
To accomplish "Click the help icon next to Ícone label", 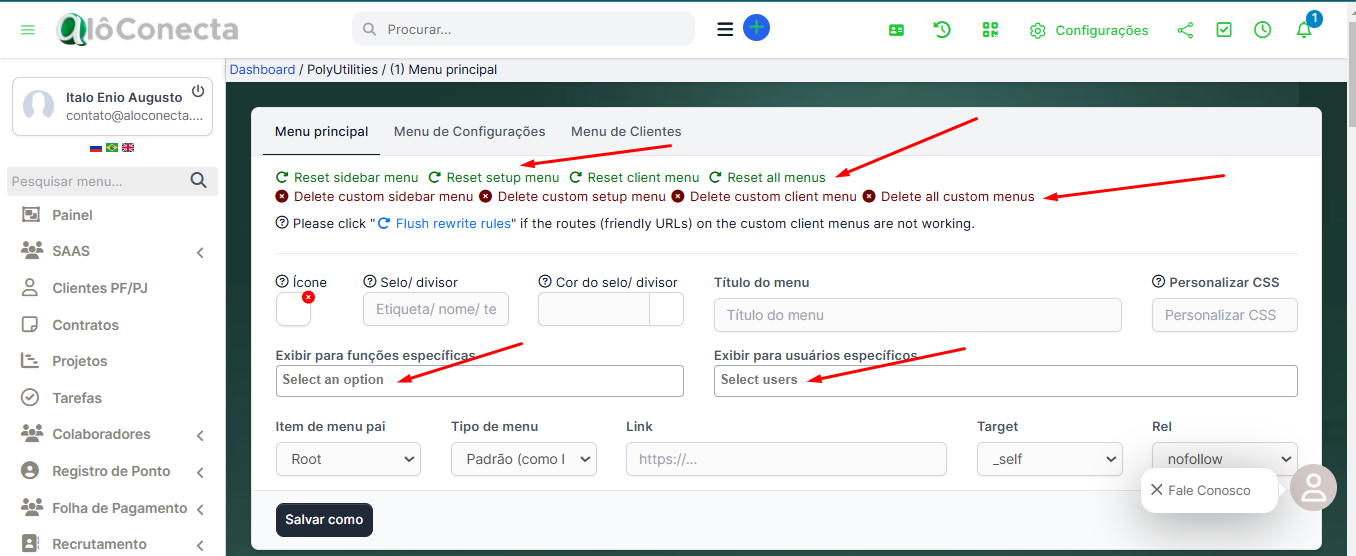I will (282, 282).
